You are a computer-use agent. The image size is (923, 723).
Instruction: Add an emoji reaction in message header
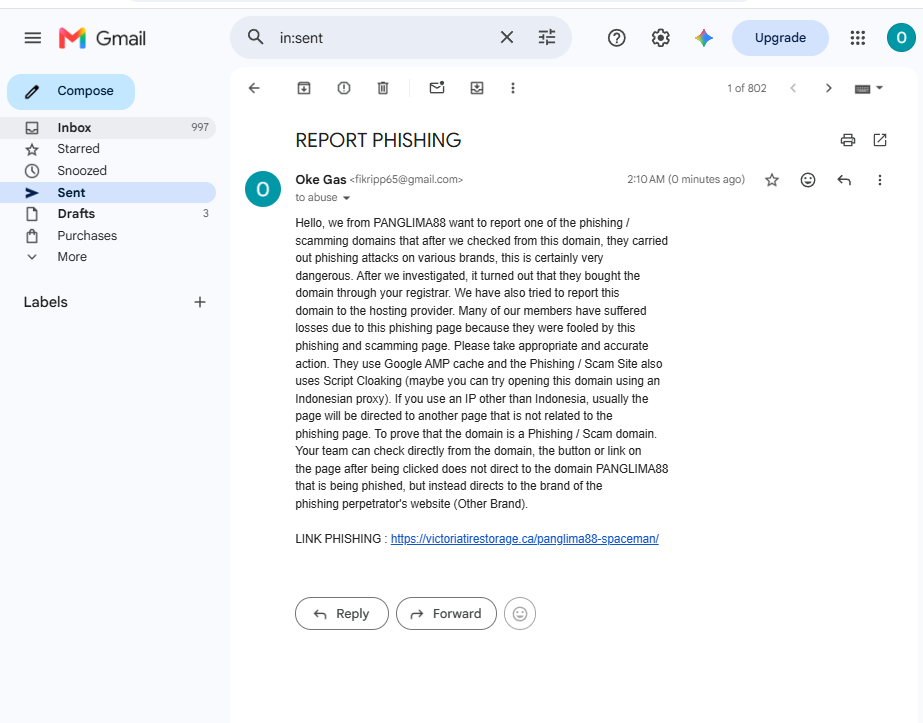pyautogui.click(x=808, y=180)
